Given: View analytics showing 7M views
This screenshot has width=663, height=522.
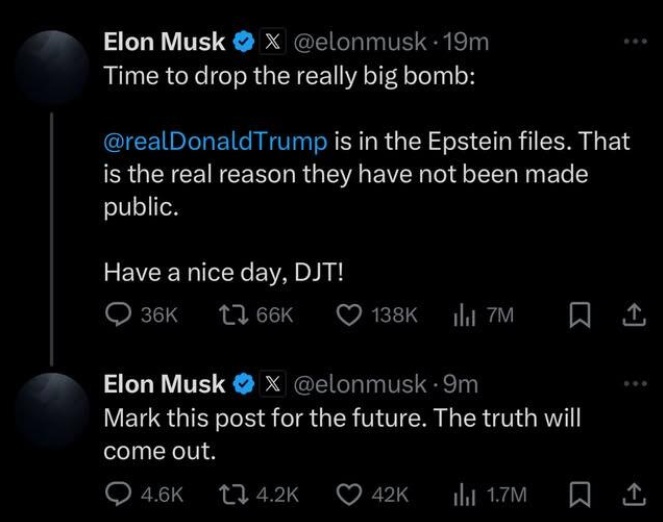Looking at the screenshot, I should click(x=484, y=315).
